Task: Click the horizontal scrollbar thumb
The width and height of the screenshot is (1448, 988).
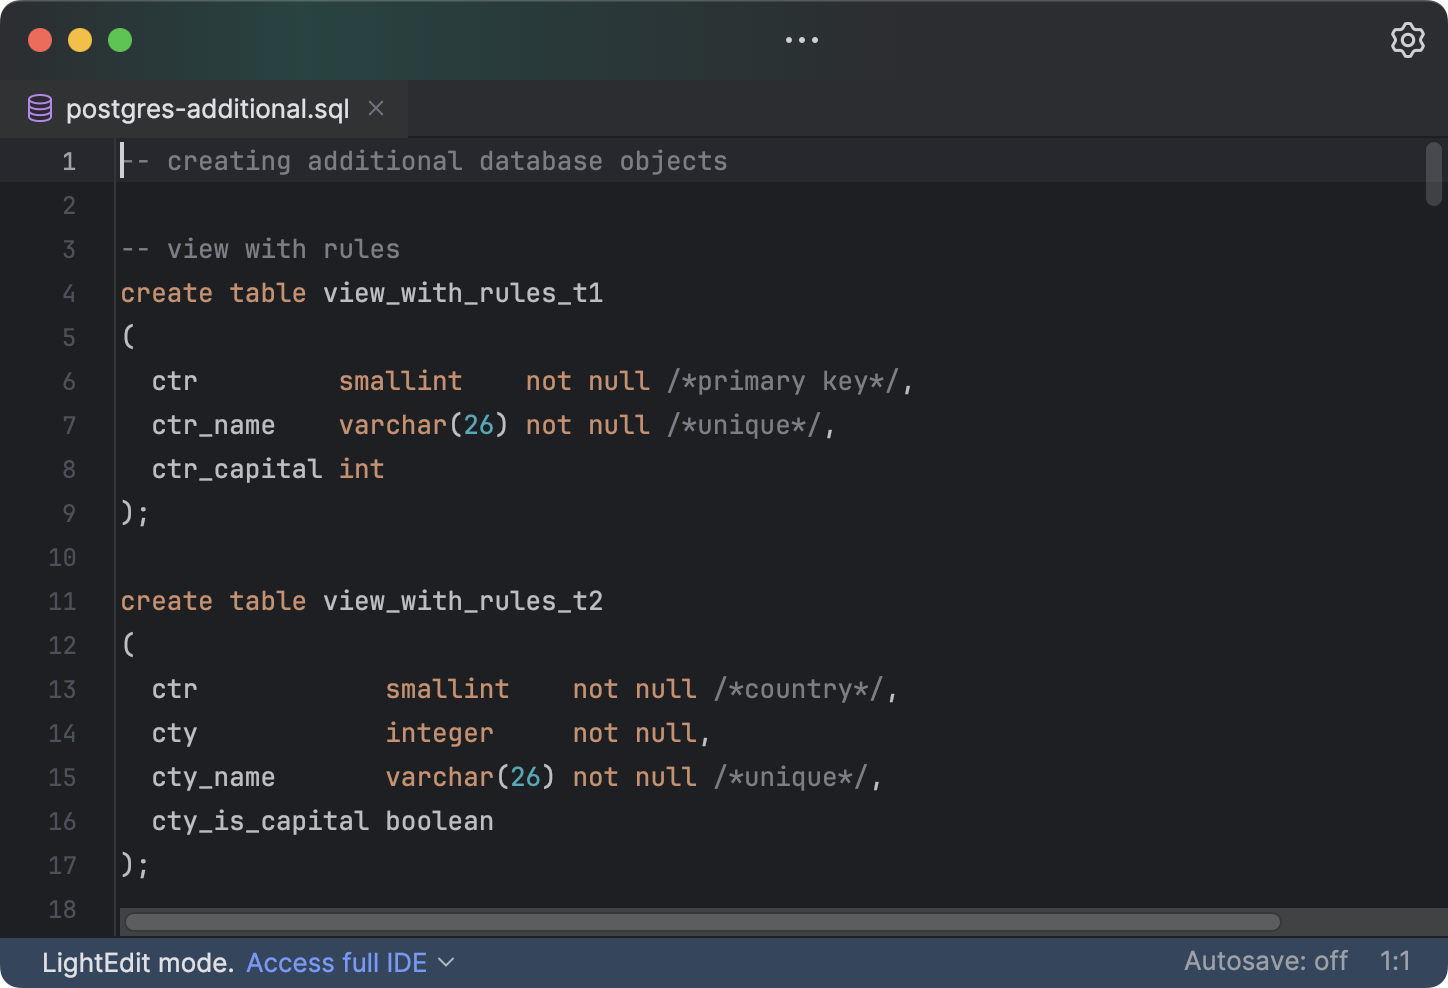Action: 703,922
